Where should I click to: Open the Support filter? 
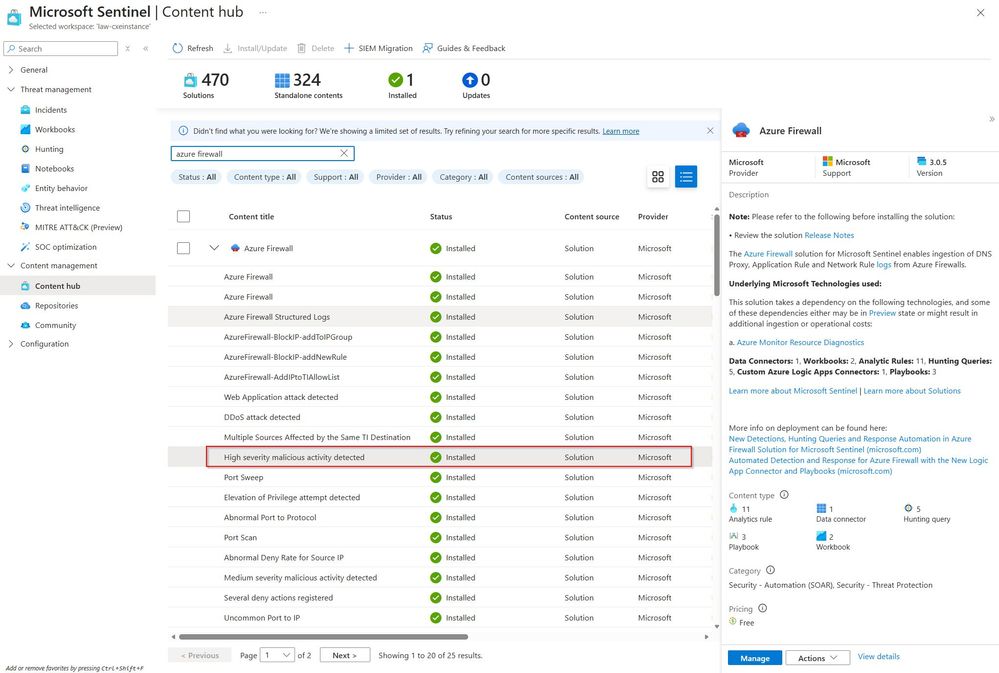click(335, 177)
